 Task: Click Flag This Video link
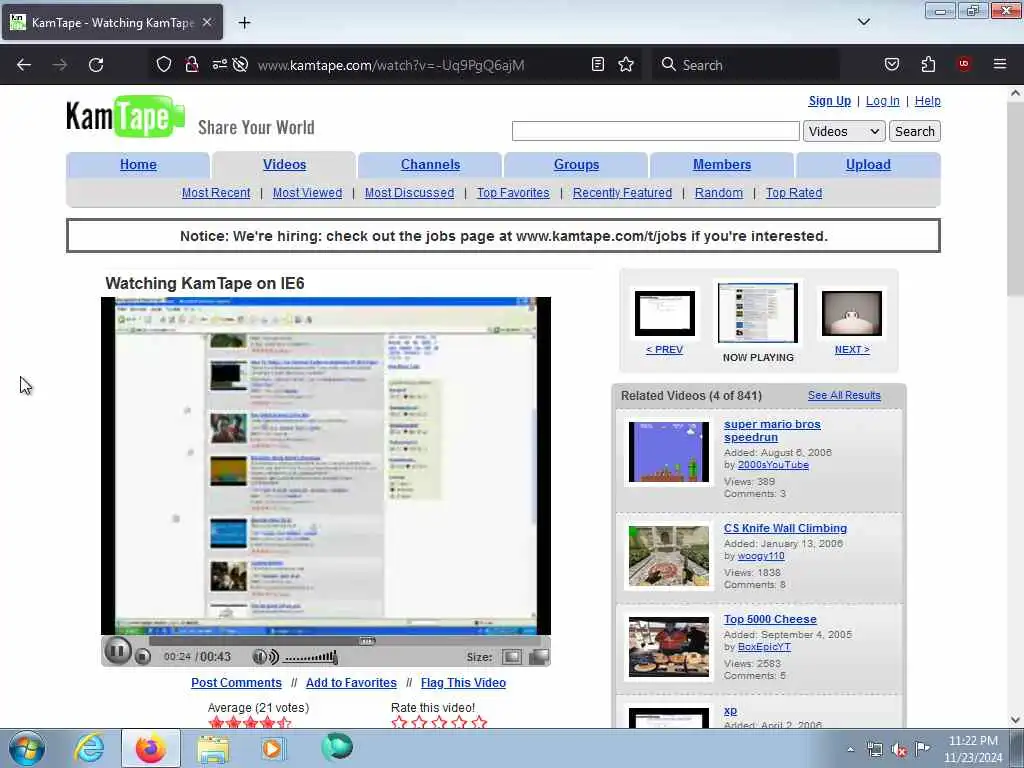click(463, 682)
